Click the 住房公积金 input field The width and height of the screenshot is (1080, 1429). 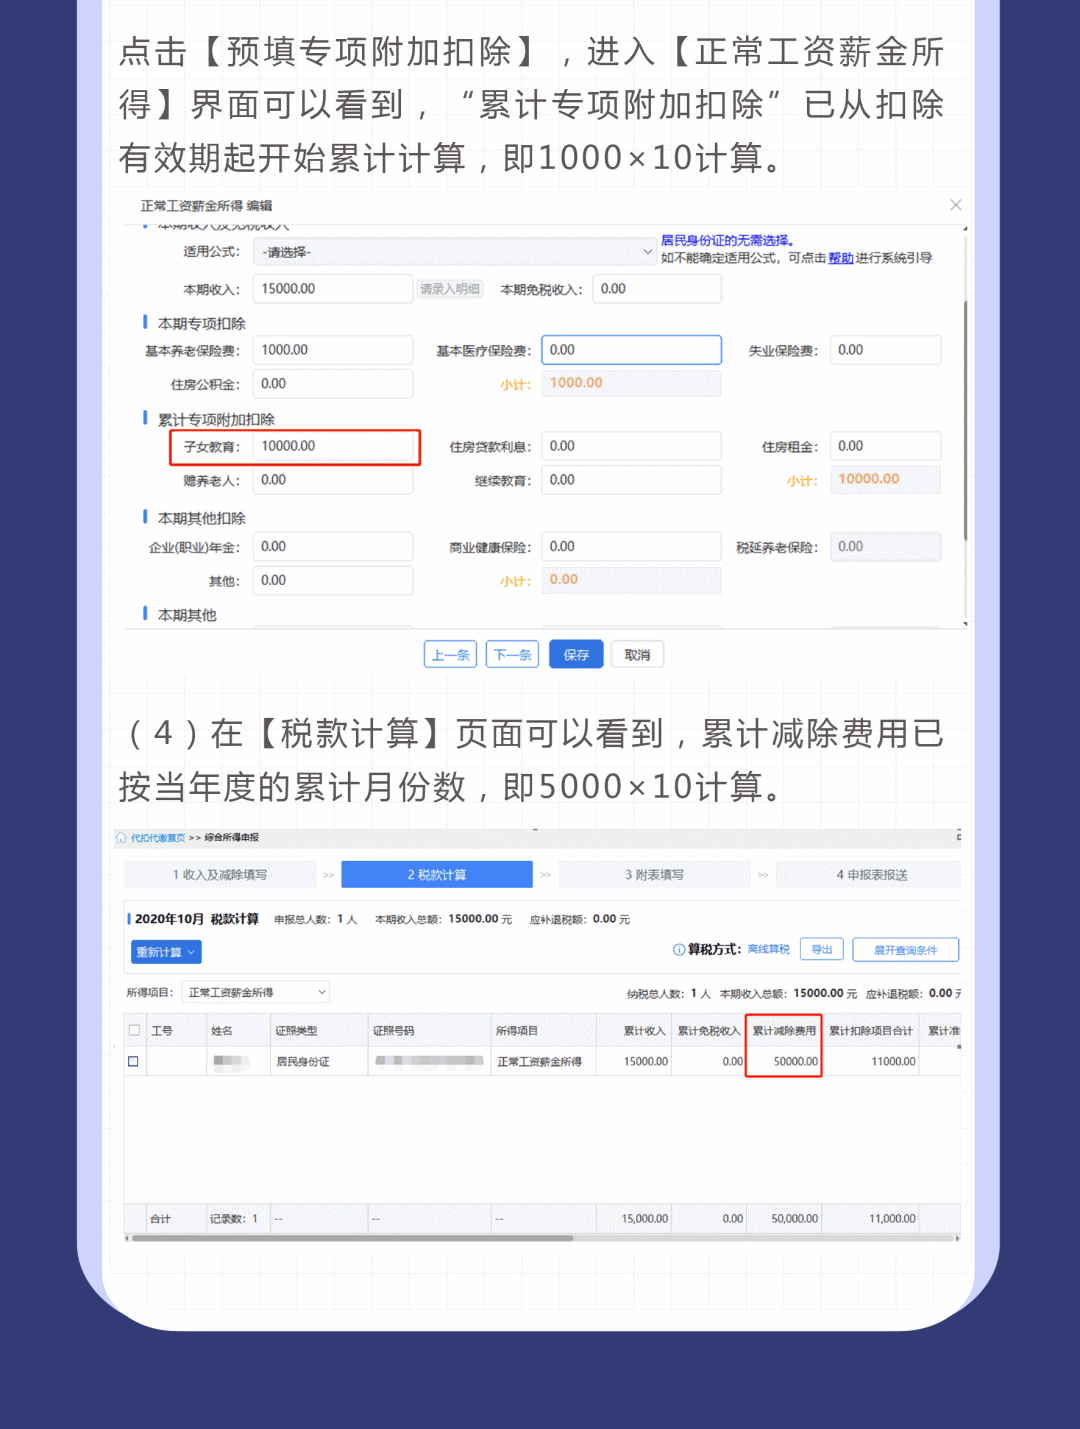tap(333, 384)
